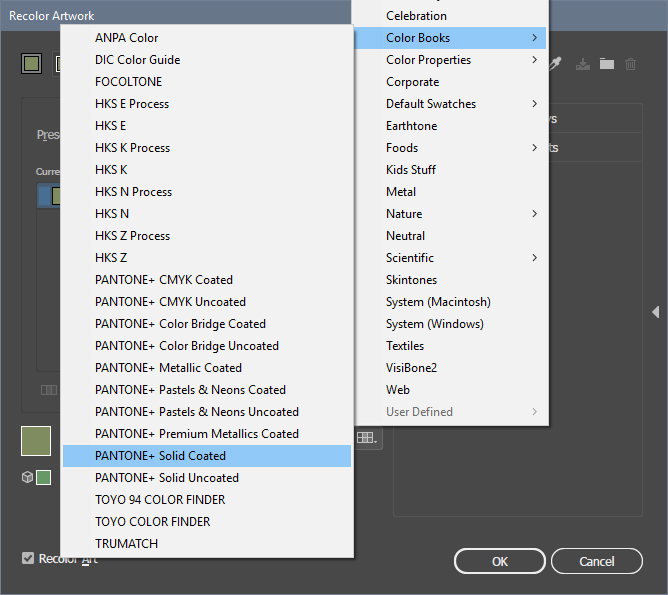This screenshot has width=668, height=595.
Task: Expand the Foods submenu arrow
Action: [535, 148]
